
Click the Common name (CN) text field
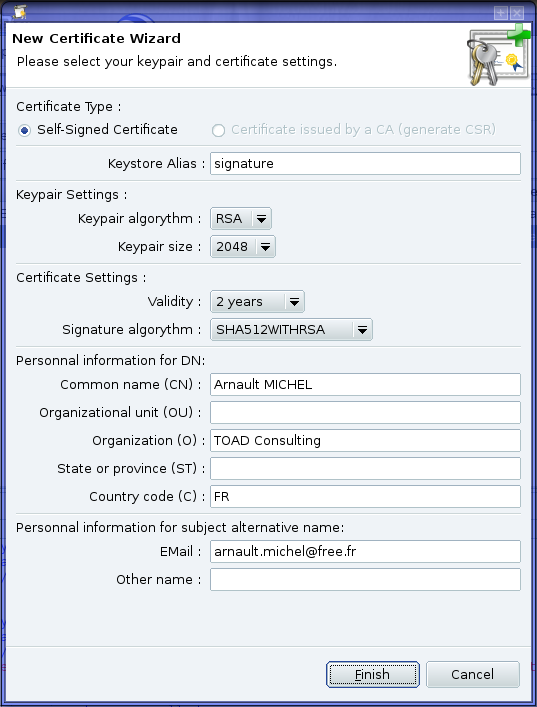click(365, 385)
